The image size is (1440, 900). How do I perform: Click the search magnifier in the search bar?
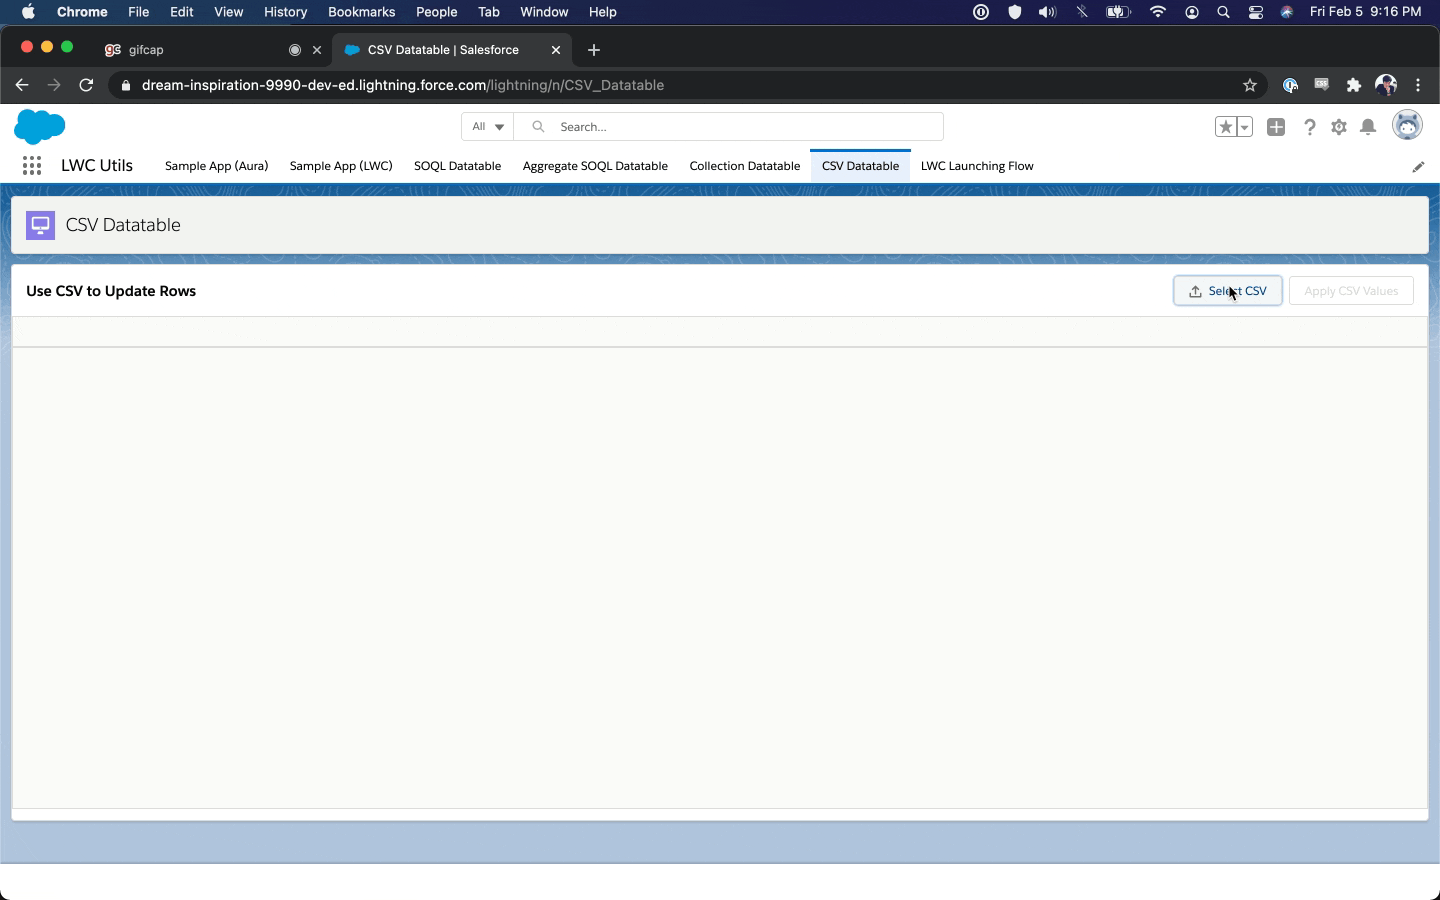click(x=537, y=127)
